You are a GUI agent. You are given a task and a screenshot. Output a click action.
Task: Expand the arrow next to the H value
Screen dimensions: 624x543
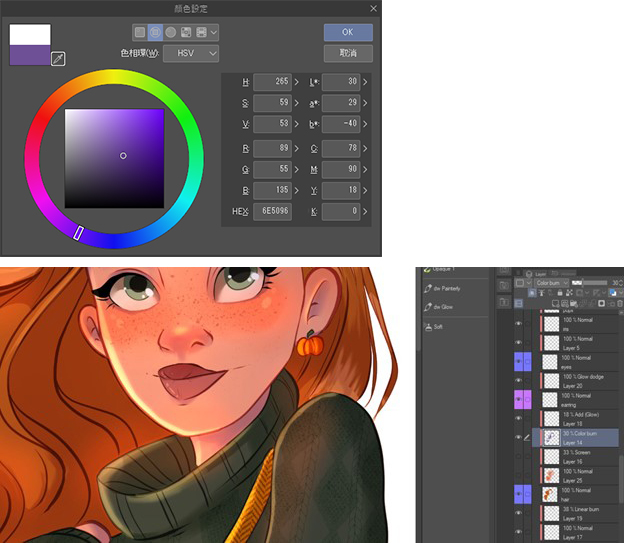(297, 81)
